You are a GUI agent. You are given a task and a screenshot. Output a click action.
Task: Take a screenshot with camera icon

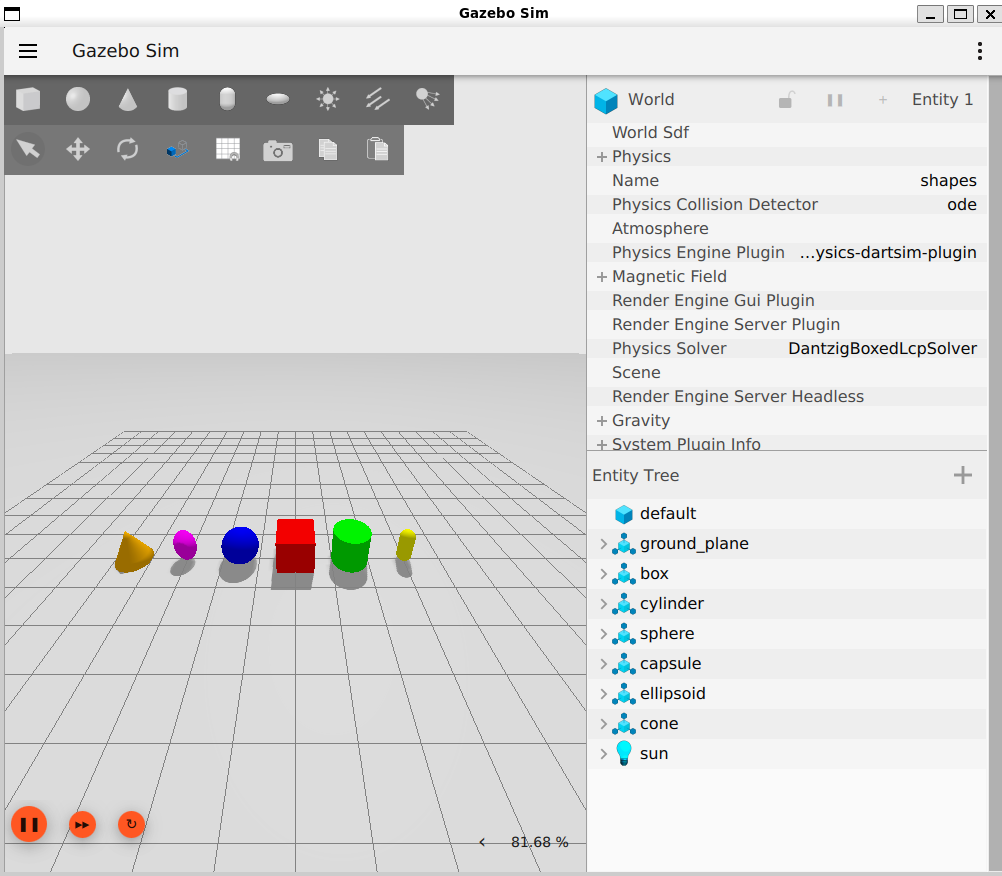tap(278, 150)
